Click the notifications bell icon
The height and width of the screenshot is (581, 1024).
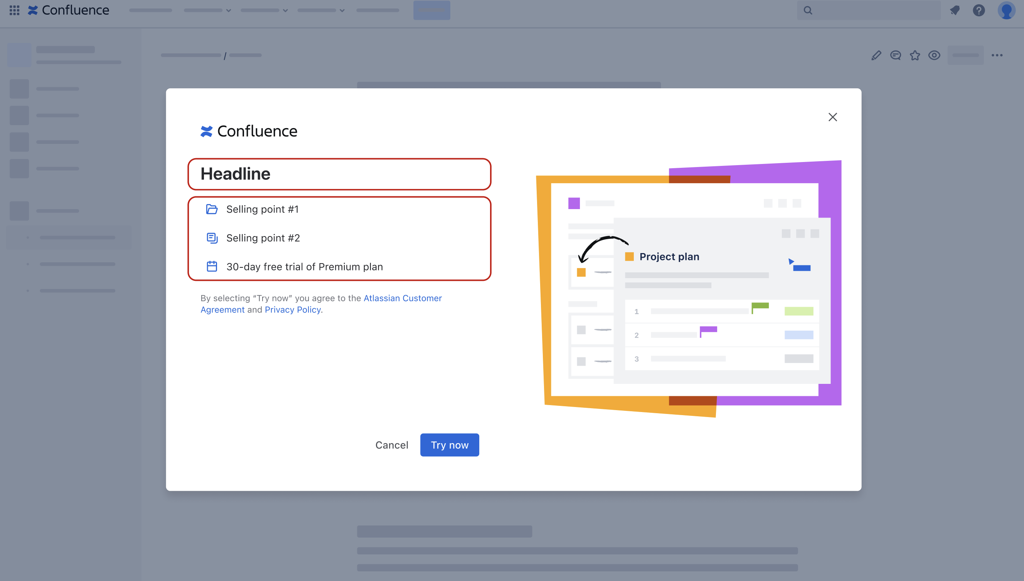[954, 10]
